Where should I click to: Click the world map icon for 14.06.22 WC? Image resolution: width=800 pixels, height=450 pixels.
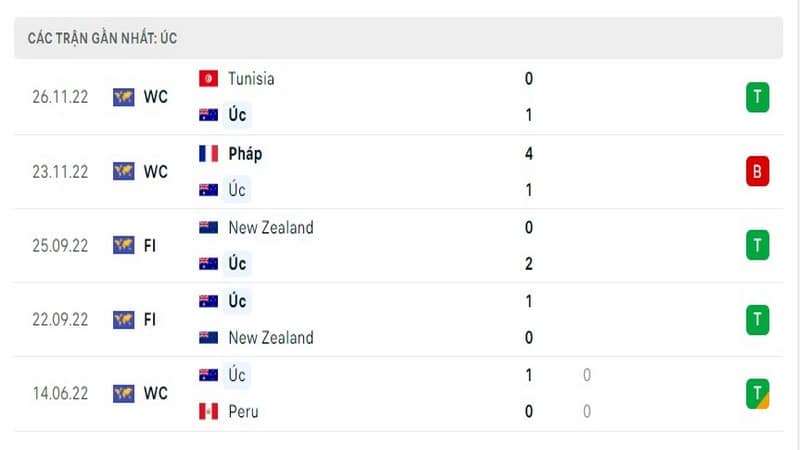click(x=123, y=393)
